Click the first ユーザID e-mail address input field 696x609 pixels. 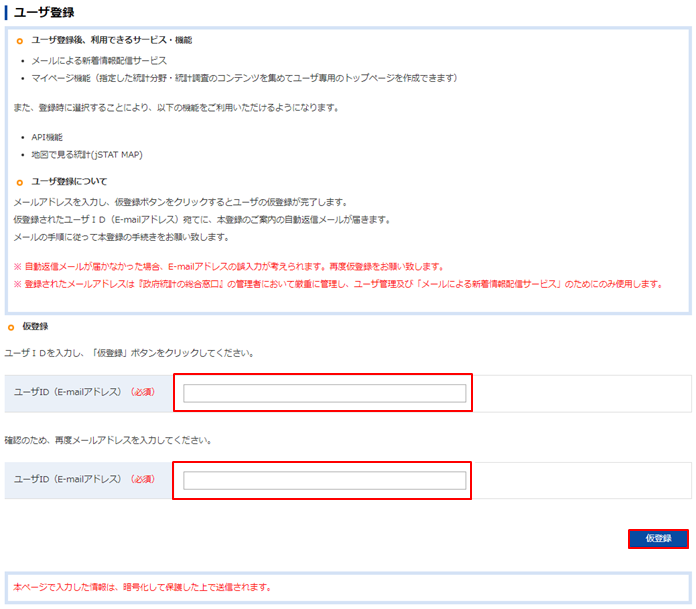pos(324,393)
